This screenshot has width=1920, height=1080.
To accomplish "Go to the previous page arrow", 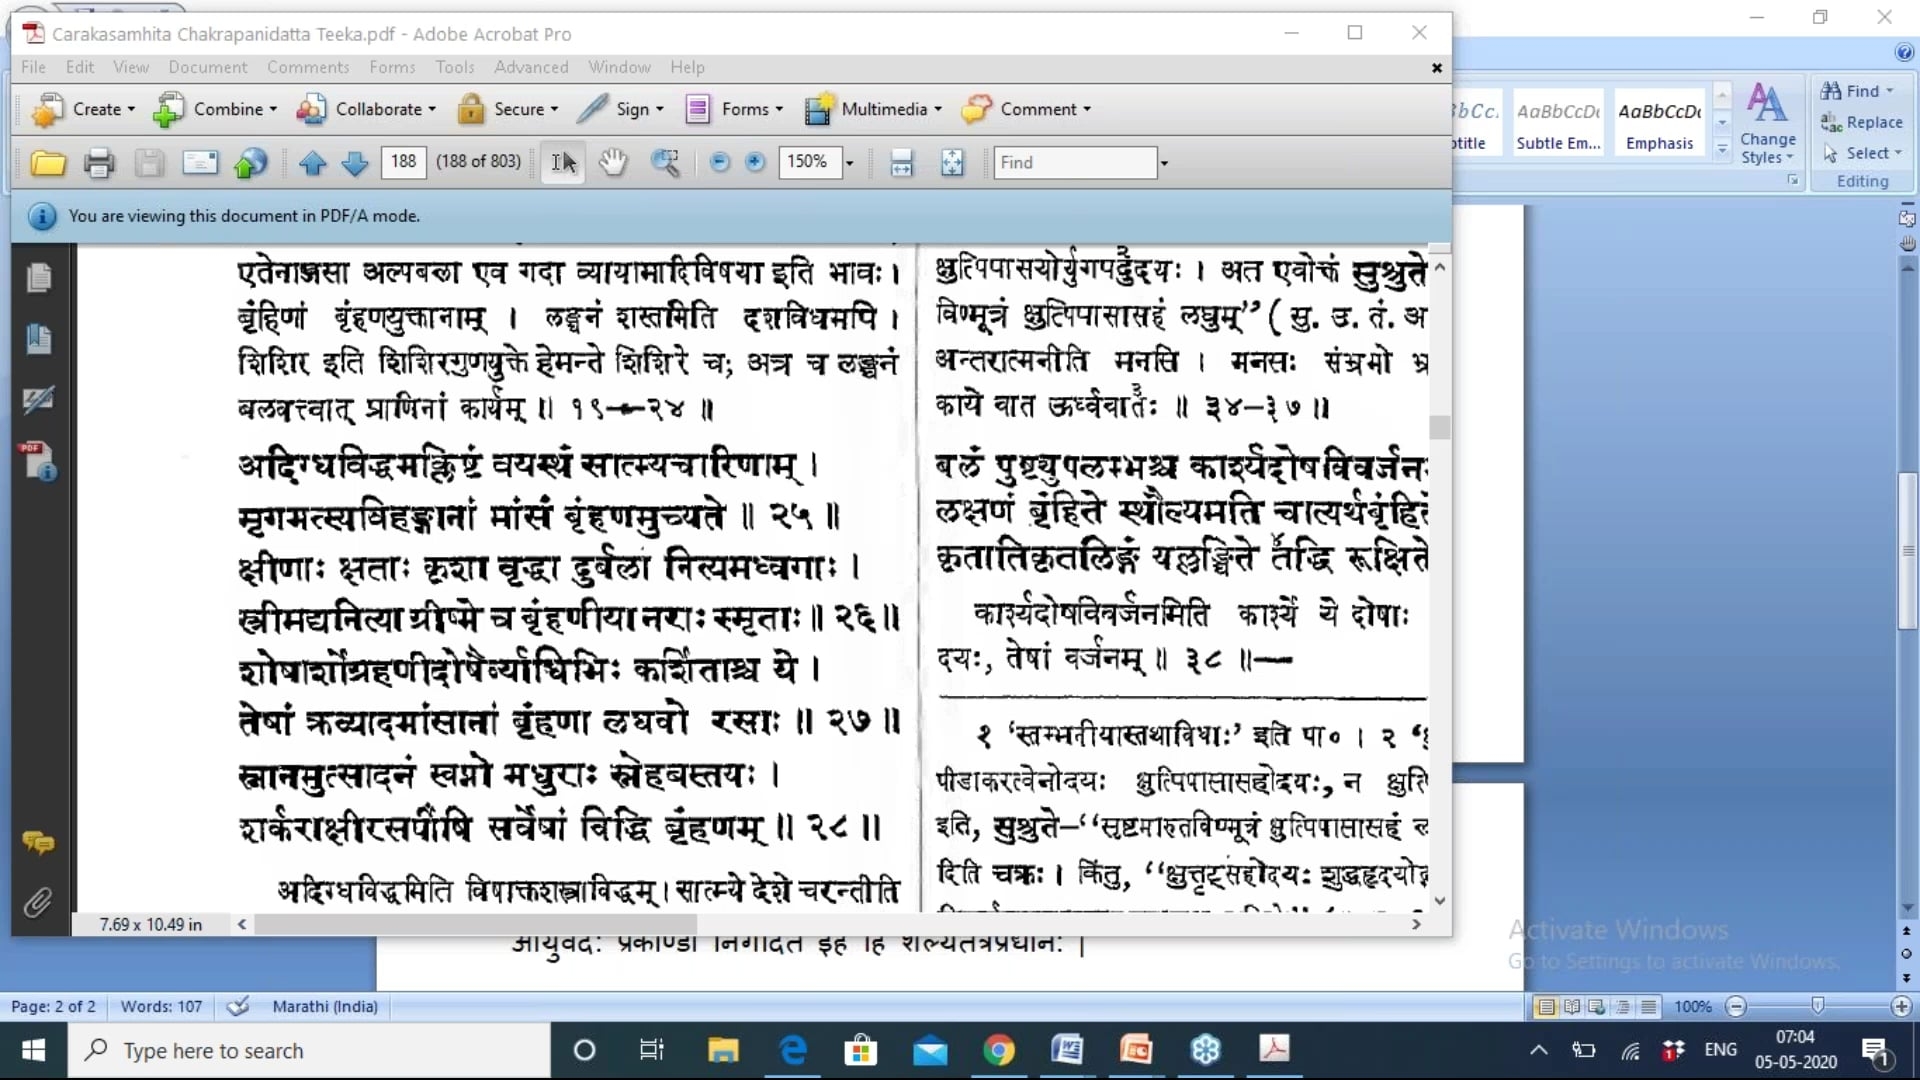I will click(x=313, y=162).
